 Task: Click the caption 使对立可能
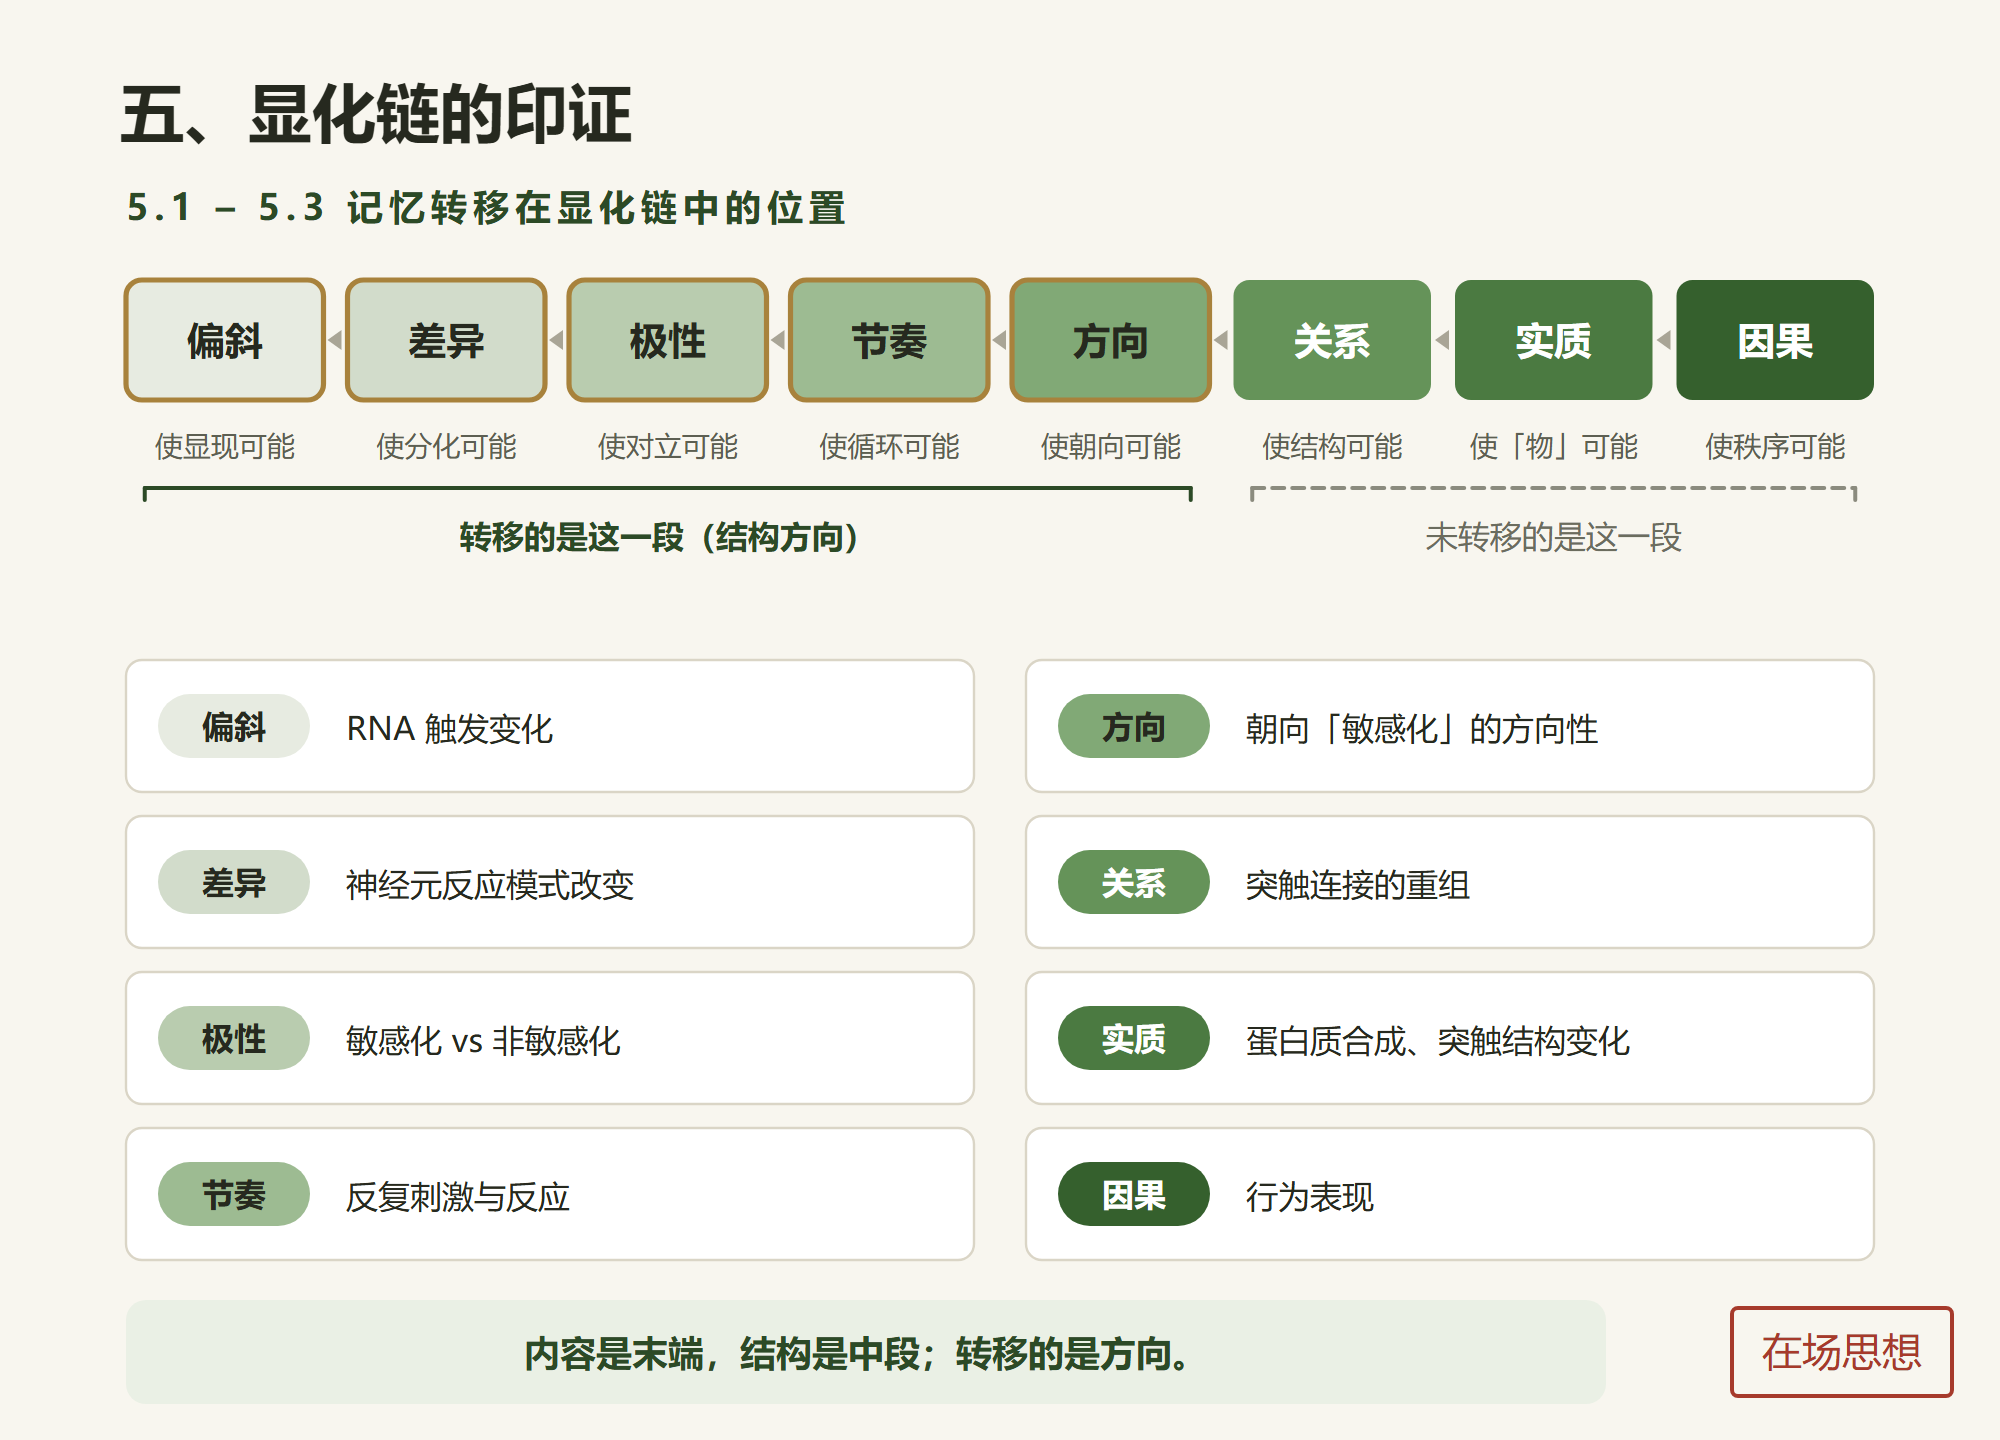point(668,446)
